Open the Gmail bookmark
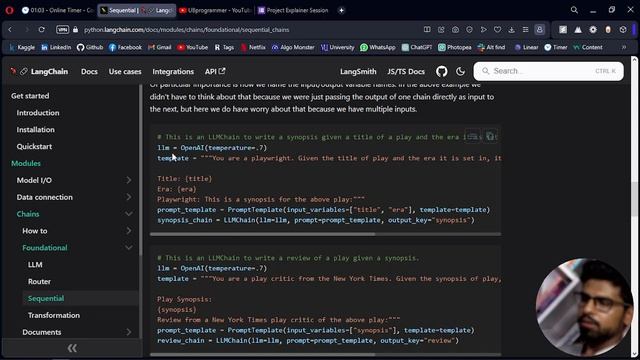The width and height of the screenshot is (640, 360). tap(160, 47)
